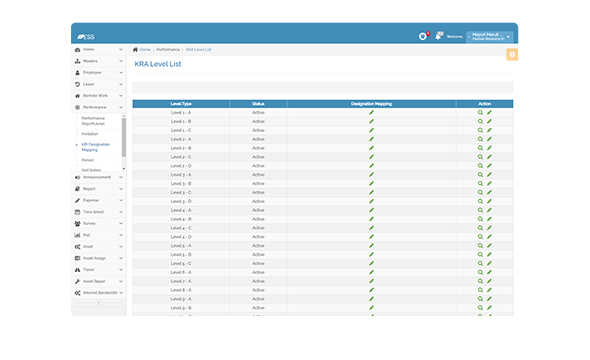Image resolution: width=590 pixels, height=360 pixels.
Task: Edit the Level 4 - B row
Action: coord(489,219)
